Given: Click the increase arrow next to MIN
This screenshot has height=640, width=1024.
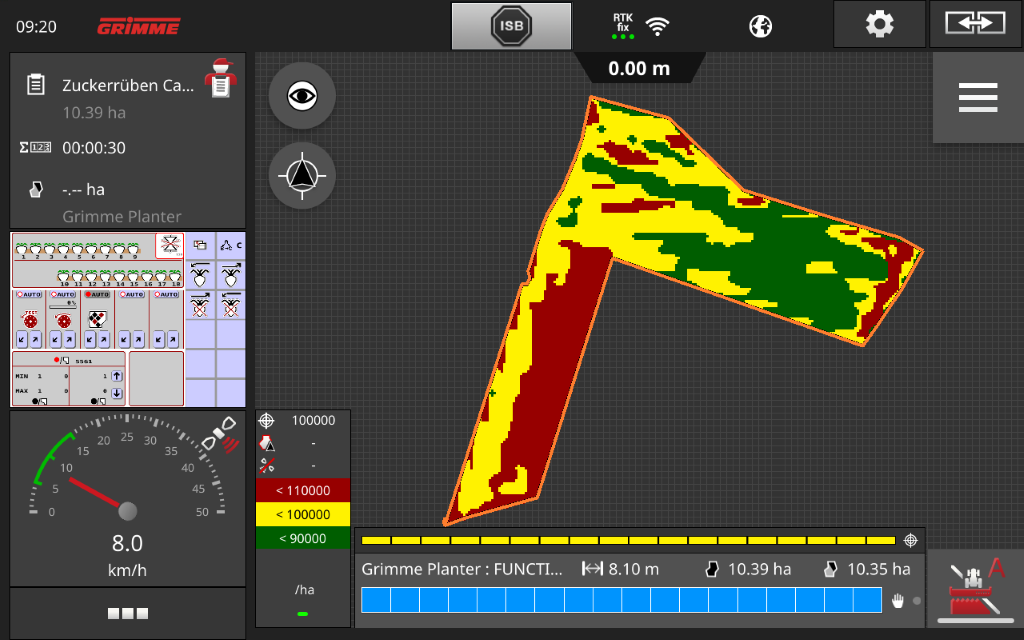Looking at the screenshot, I should (117, 376).
